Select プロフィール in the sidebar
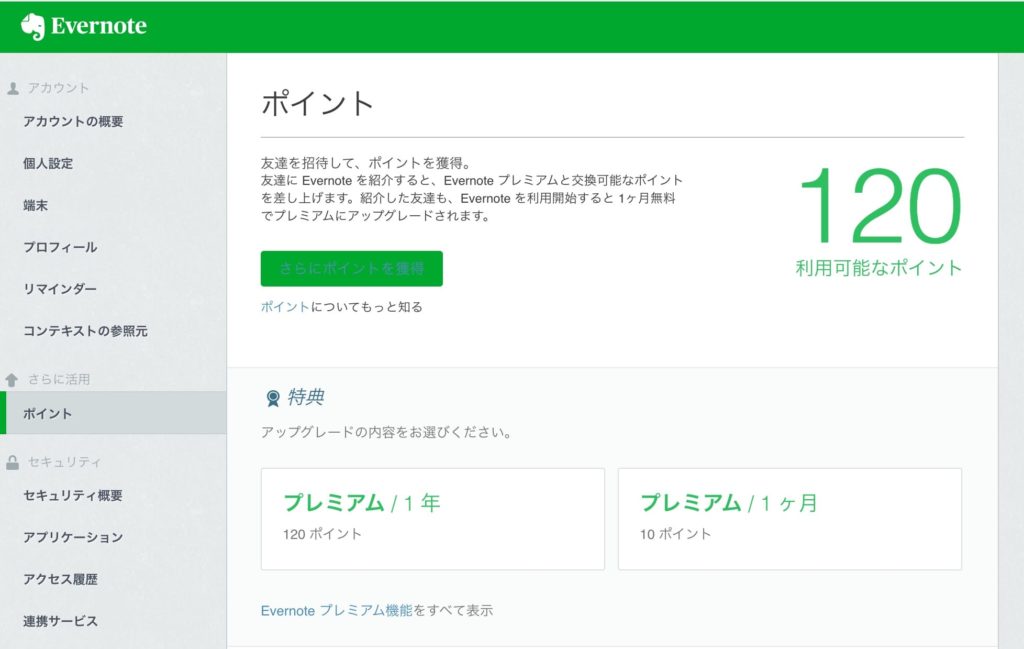The width and height of the screenshot is (1024, 649). coord(60,247)
